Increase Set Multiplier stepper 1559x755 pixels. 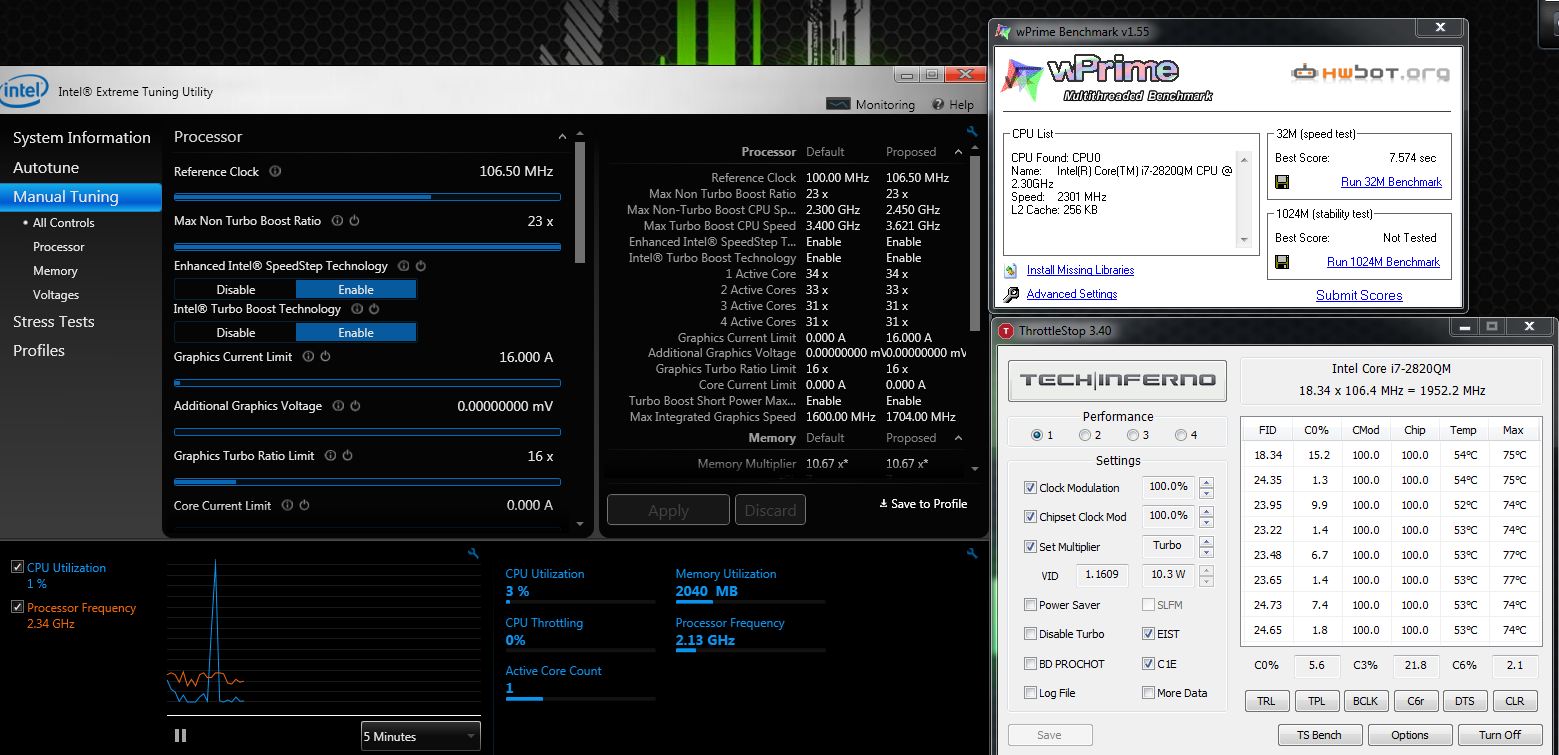coord(1207,542)
